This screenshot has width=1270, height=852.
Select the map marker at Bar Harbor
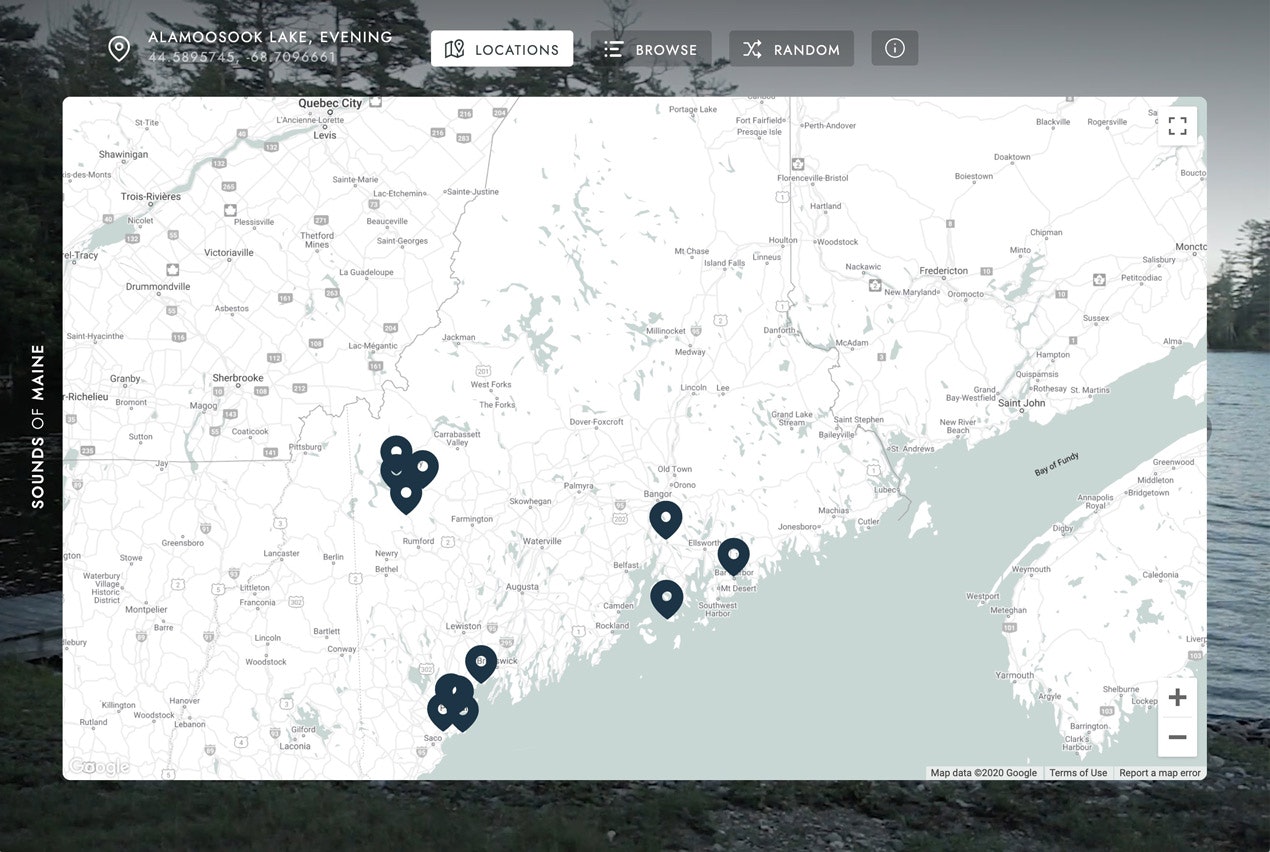[x=733, y=557]
